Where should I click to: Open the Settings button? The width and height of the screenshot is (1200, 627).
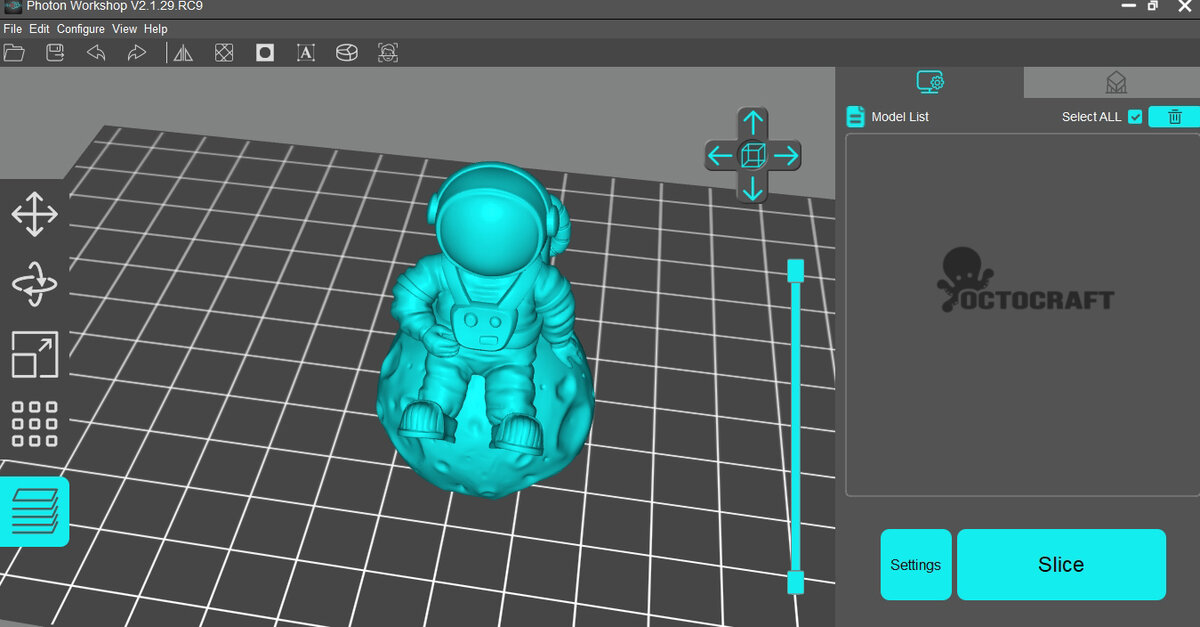click(916, 565)
